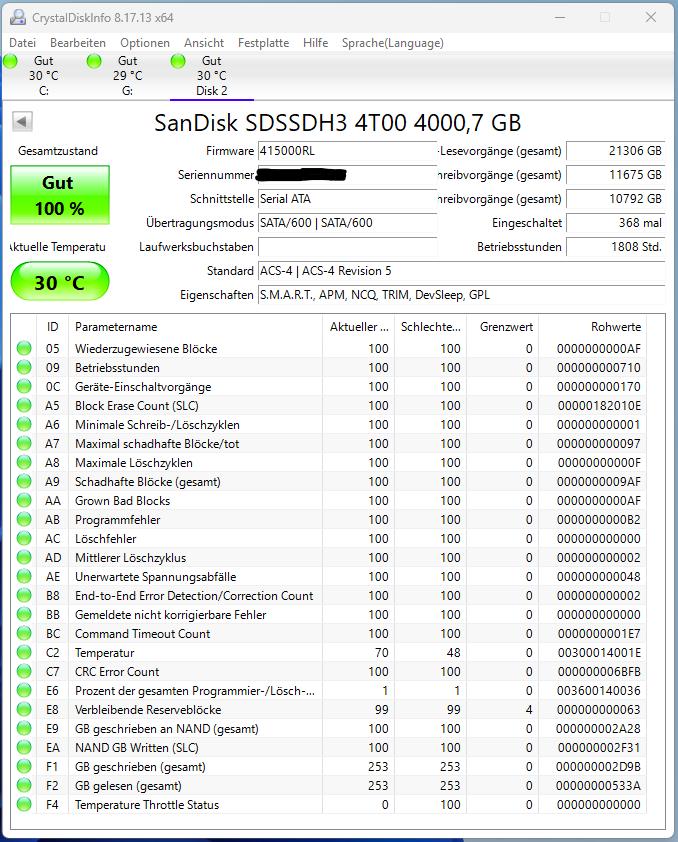This screenshot has width=678, height=842.
Task: Click the Schnittstelle field Serial ATA
Action: click(347, 199)
